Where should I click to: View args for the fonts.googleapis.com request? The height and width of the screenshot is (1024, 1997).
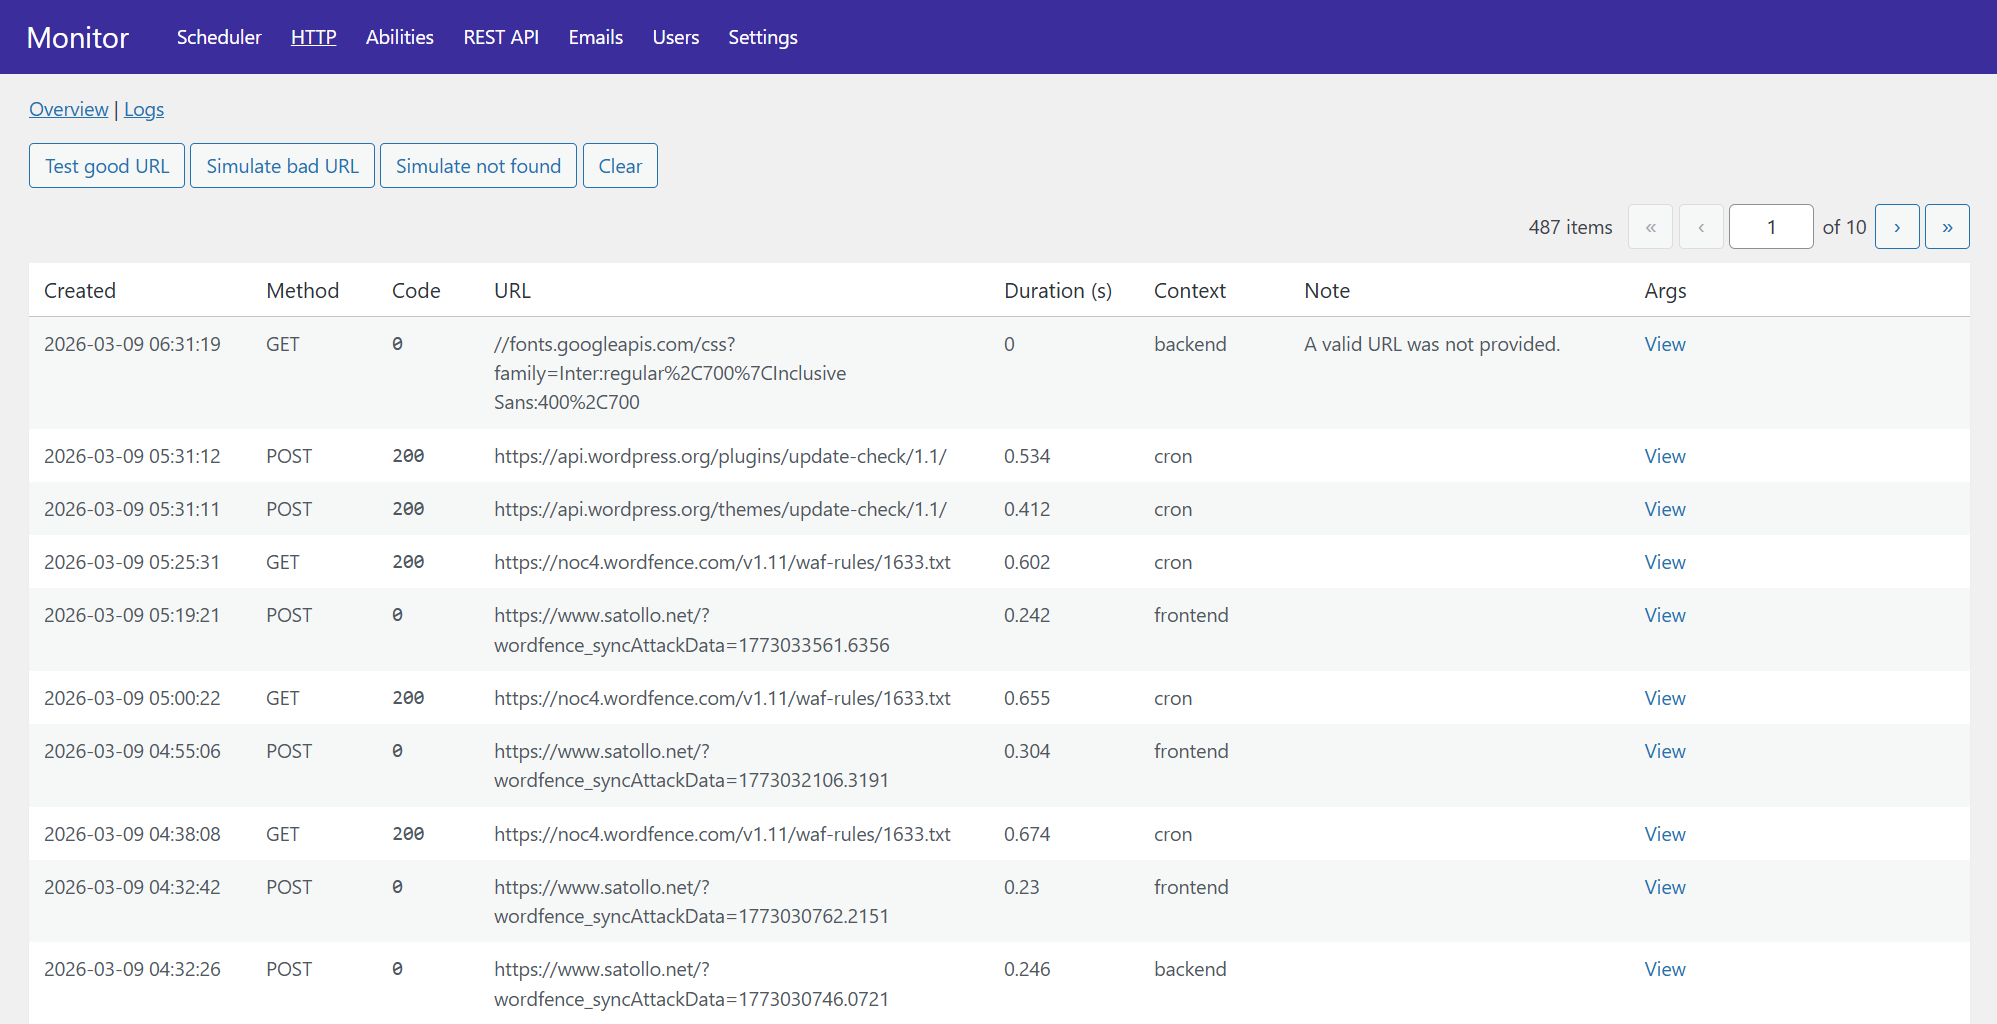point(1664,344)
